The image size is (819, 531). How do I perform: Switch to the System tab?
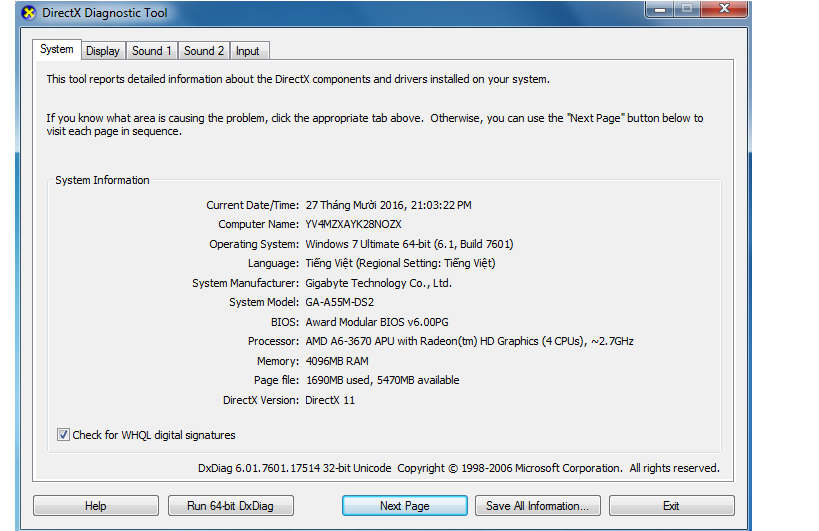pos(56,49)
